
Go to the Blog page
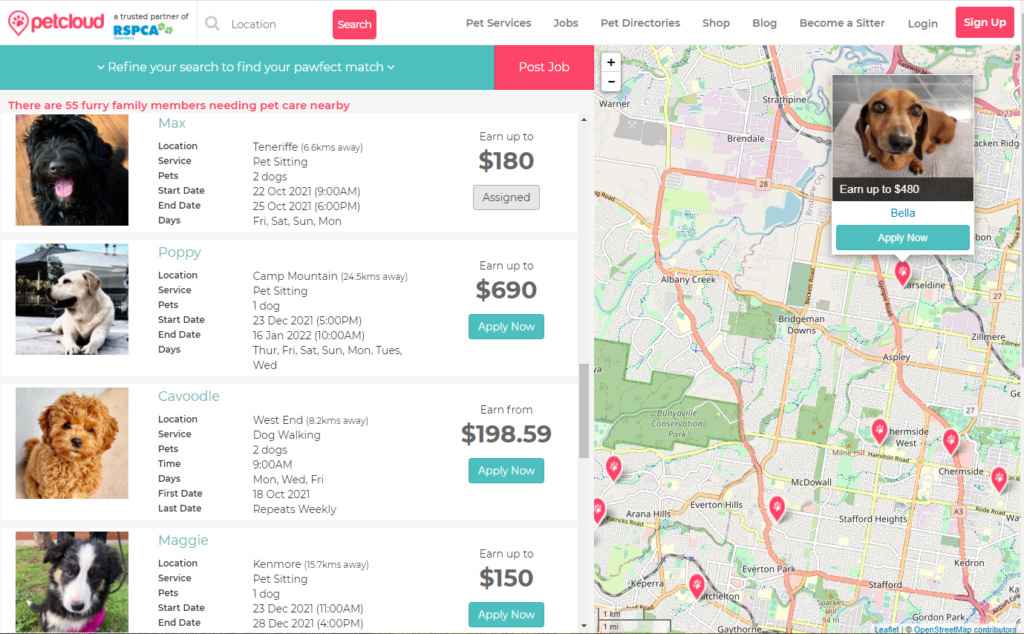click(x=764, y=23)
